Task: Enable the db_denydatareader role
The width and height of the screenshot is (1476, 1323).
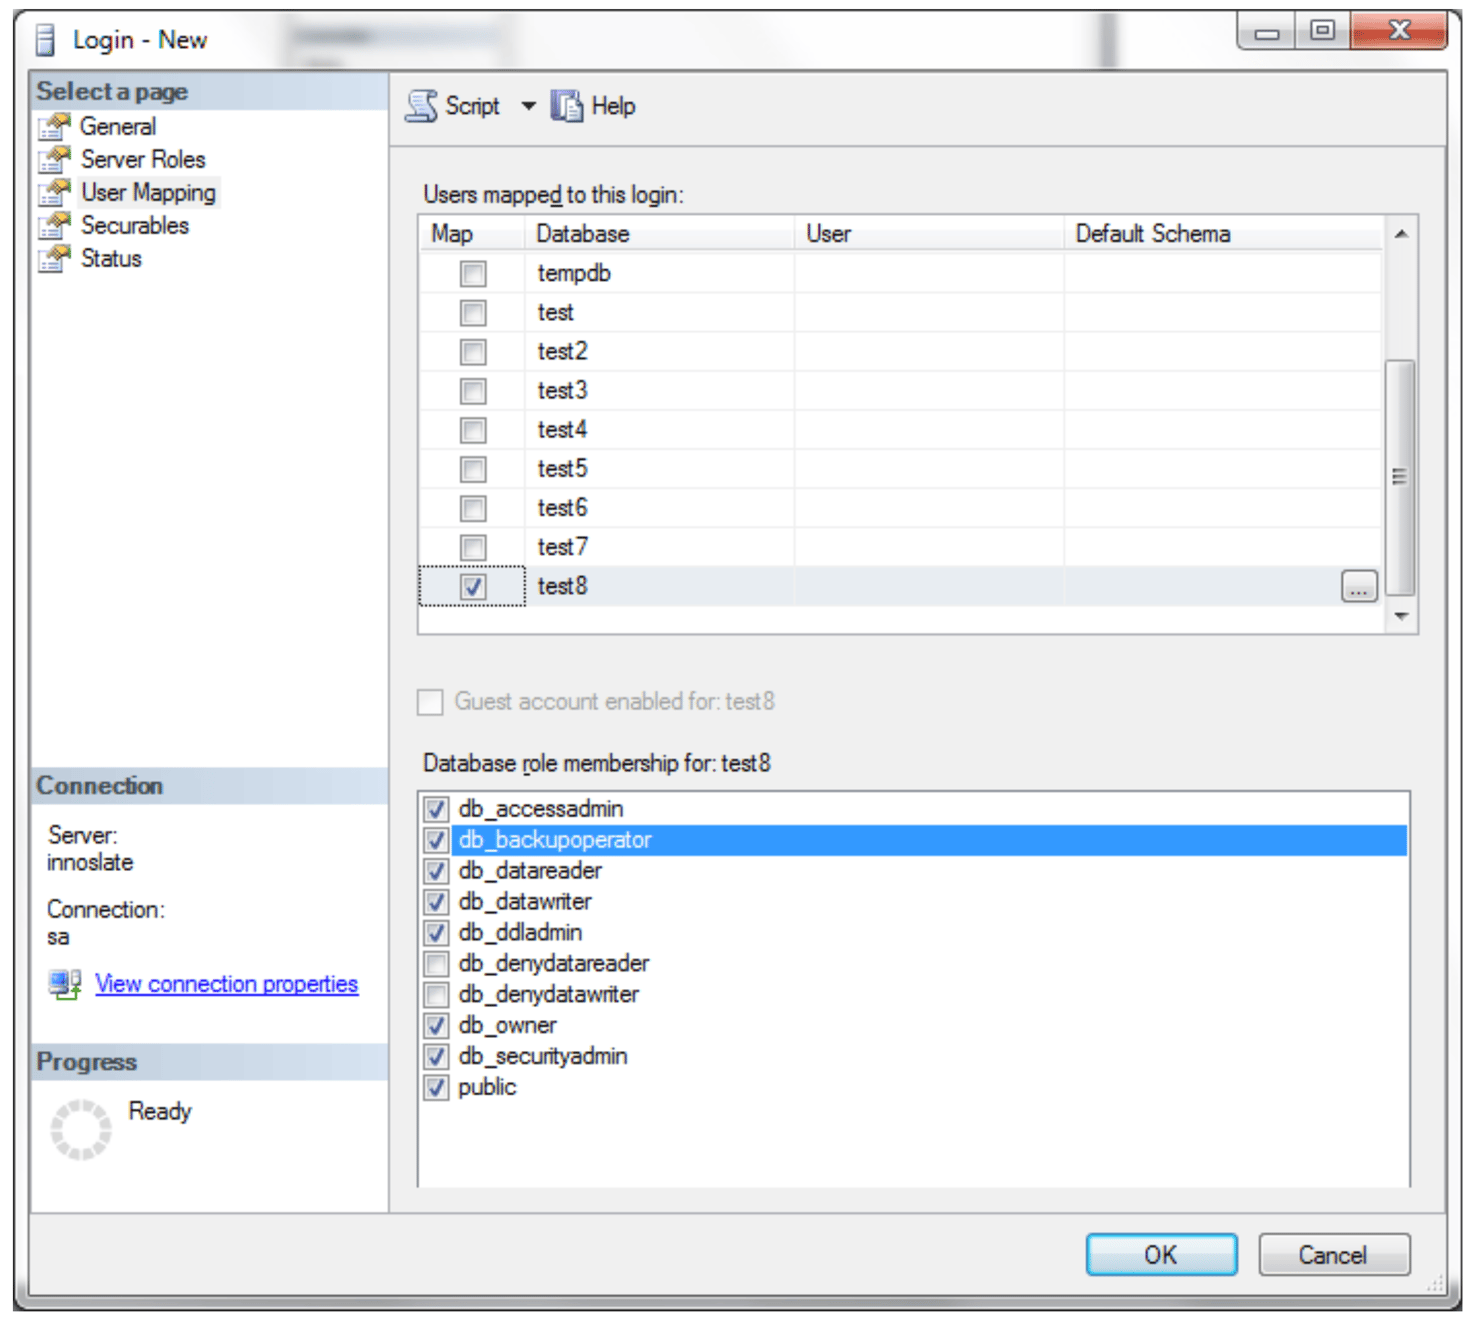Action: coord(435,963)
